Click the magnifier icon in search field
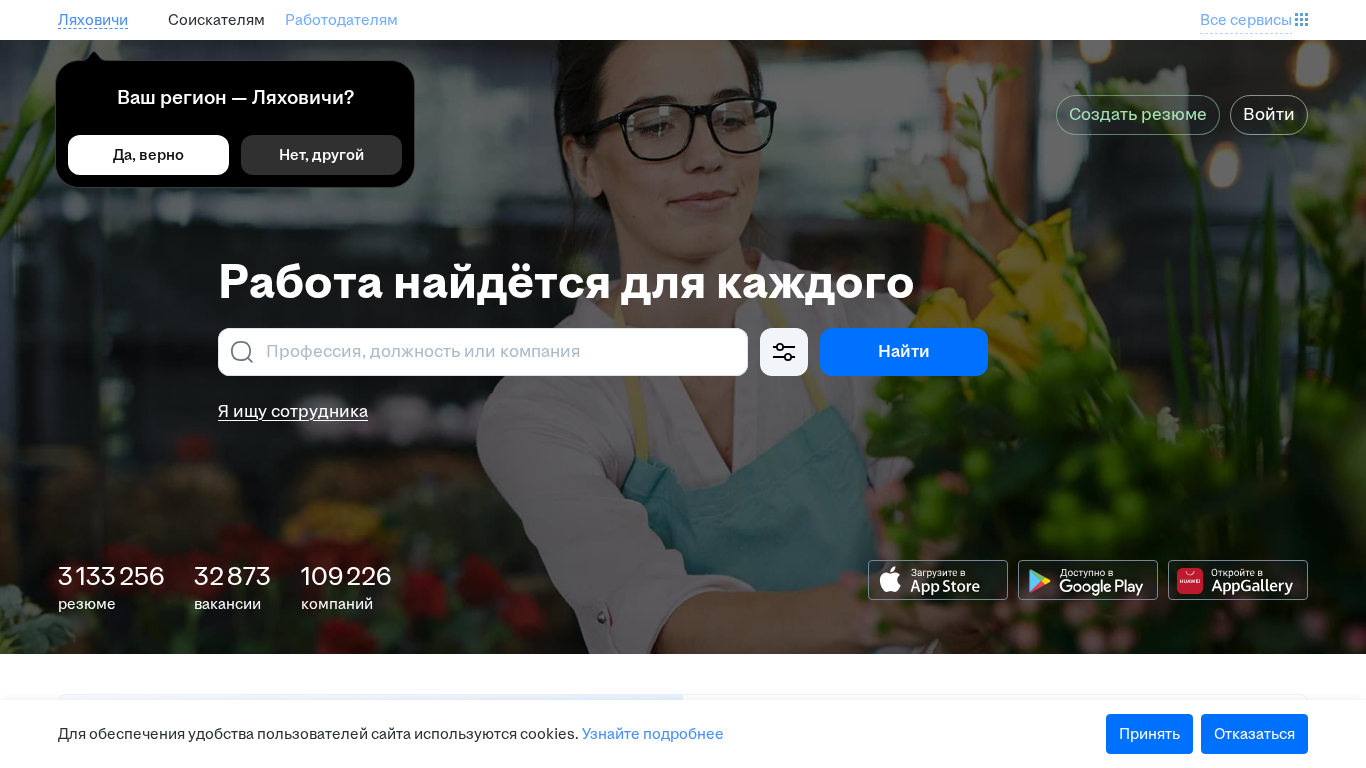Screen dimensions: 1366x768 242,352
